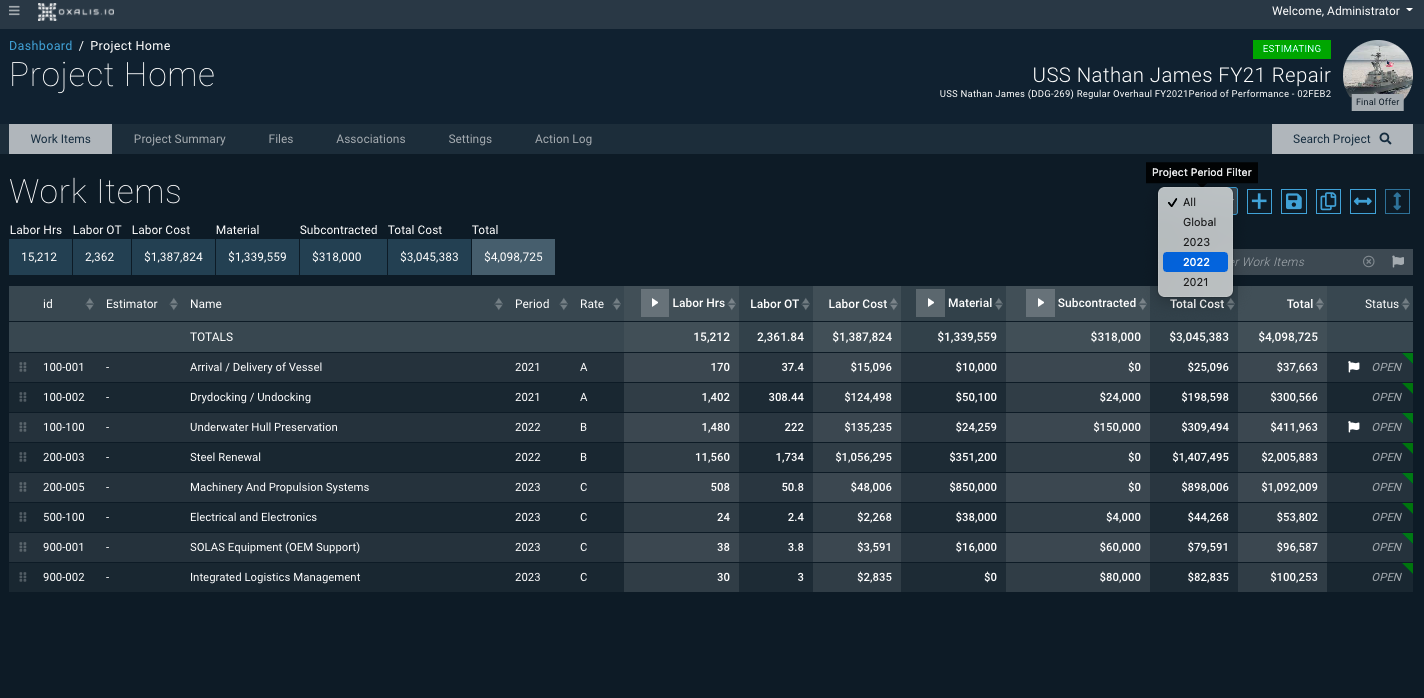Open the Welcome, Administrator user menu

1341,11
